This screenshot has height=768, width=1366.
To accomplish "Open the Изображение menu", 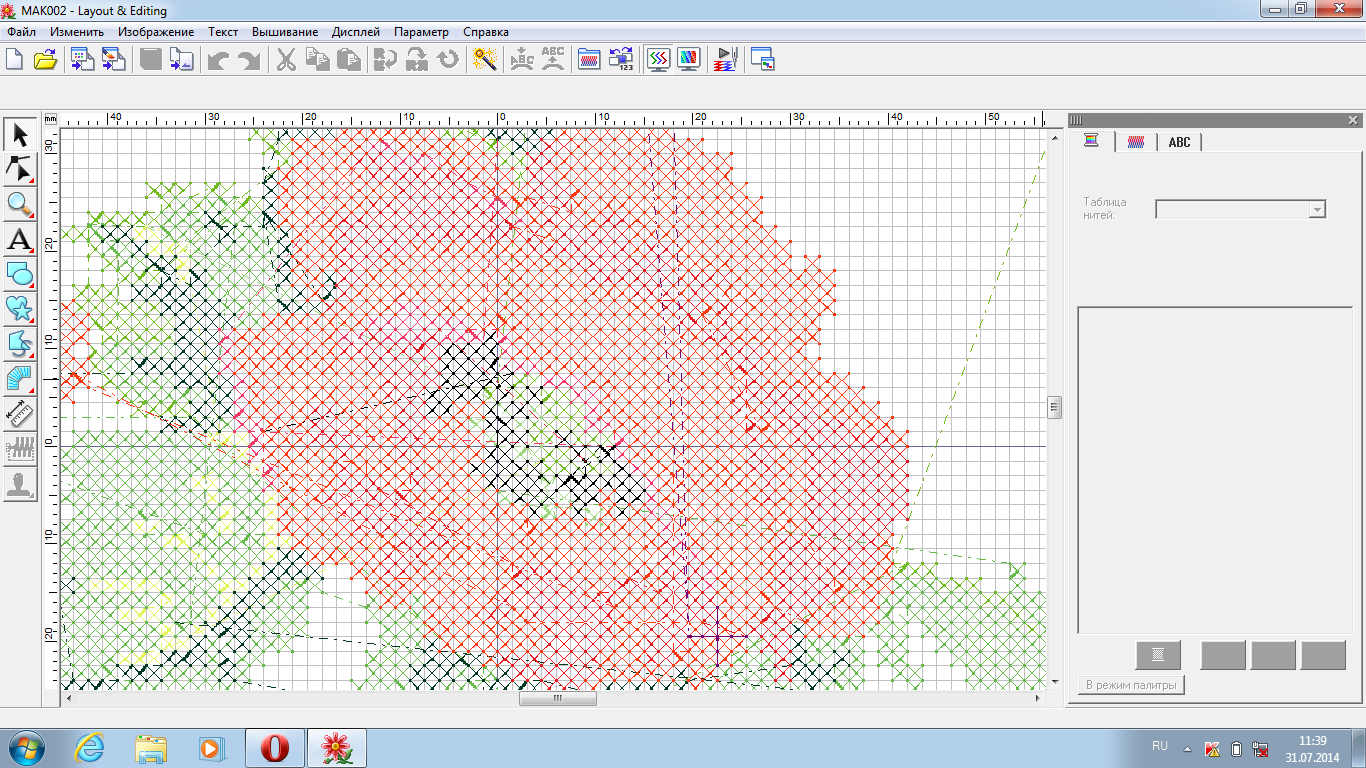I will tap(156, 32).
